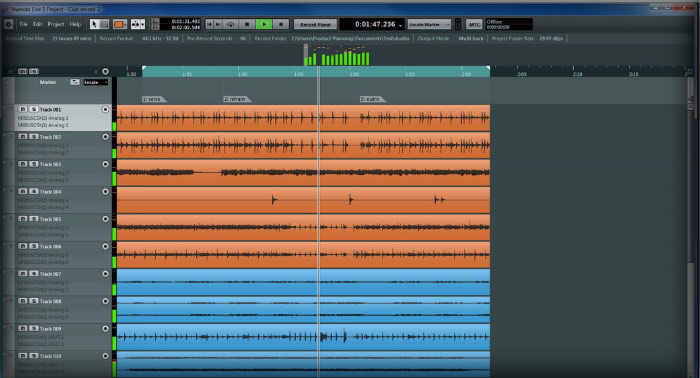Toggle global mute for all tracks

click(22, 71)
